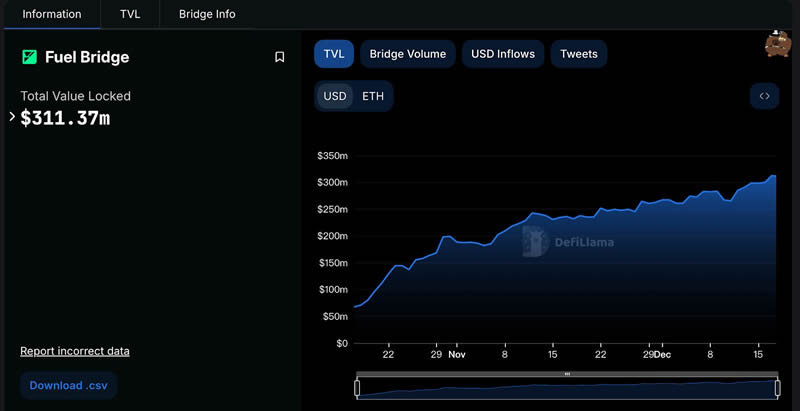Toggle the Bridge Volume chart metric
This screenshot has width=800, height=411.
(x=408, y=54)
